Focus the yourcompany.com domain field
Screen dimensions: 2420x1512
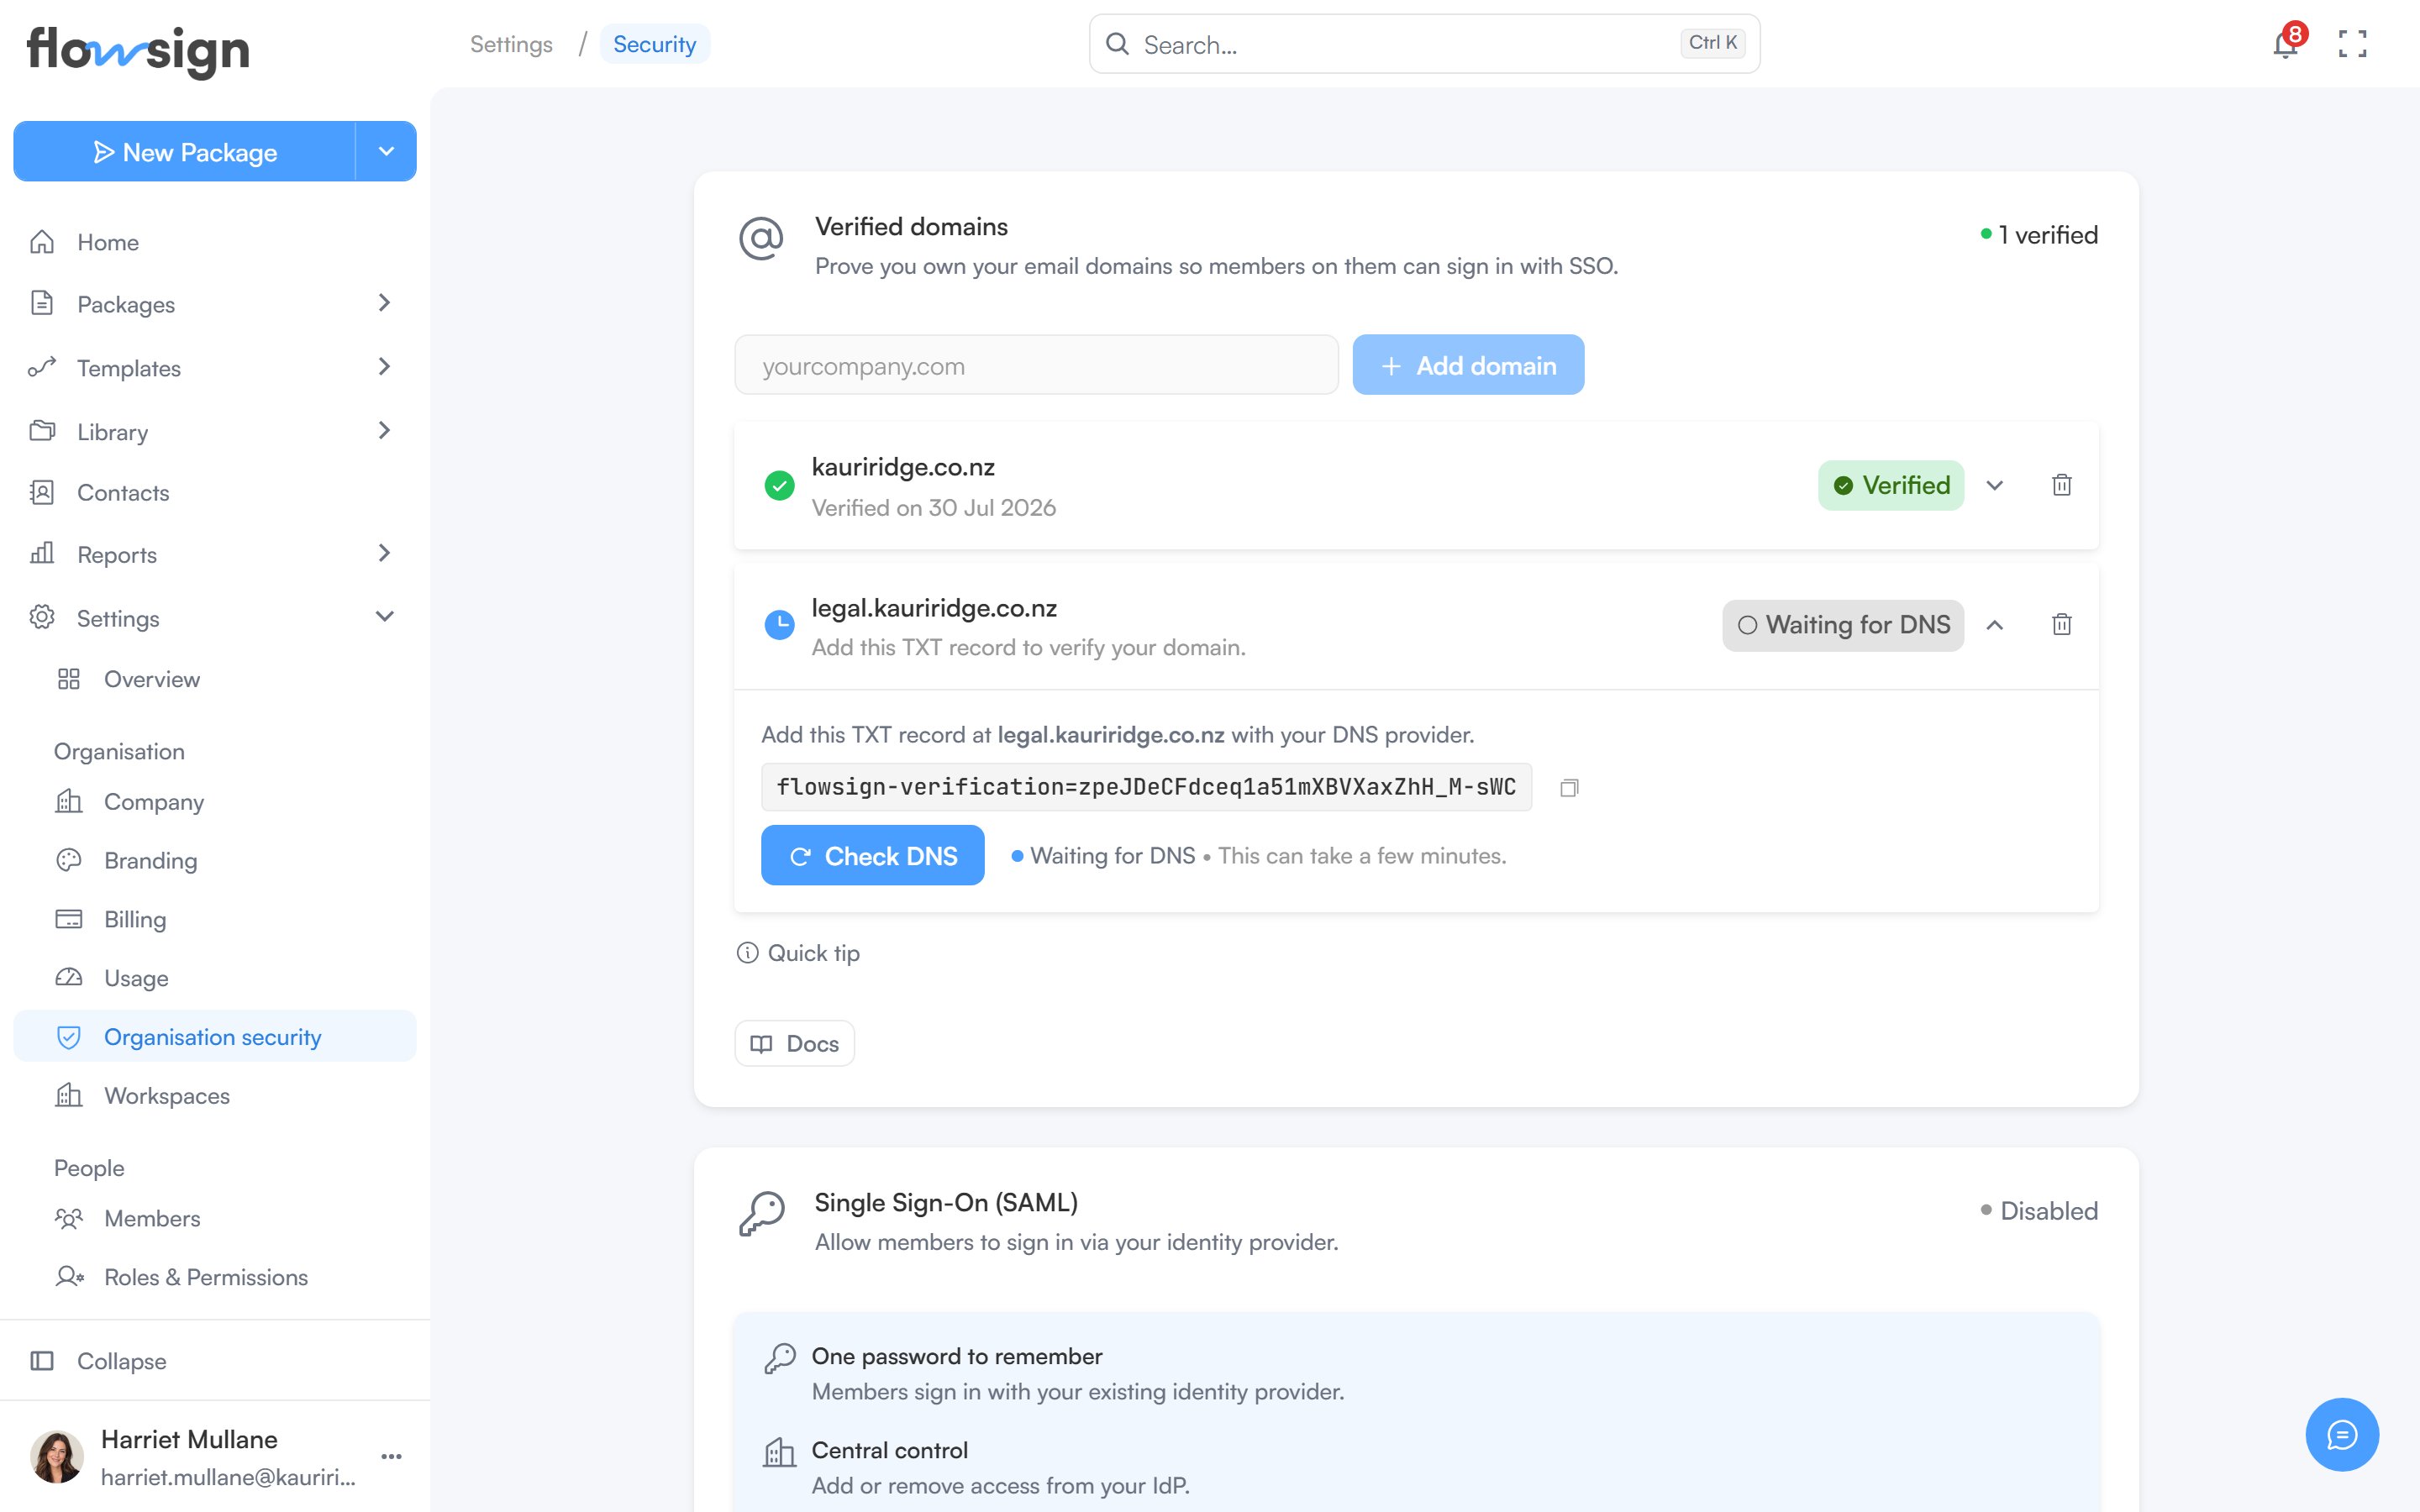(1036, 366)
